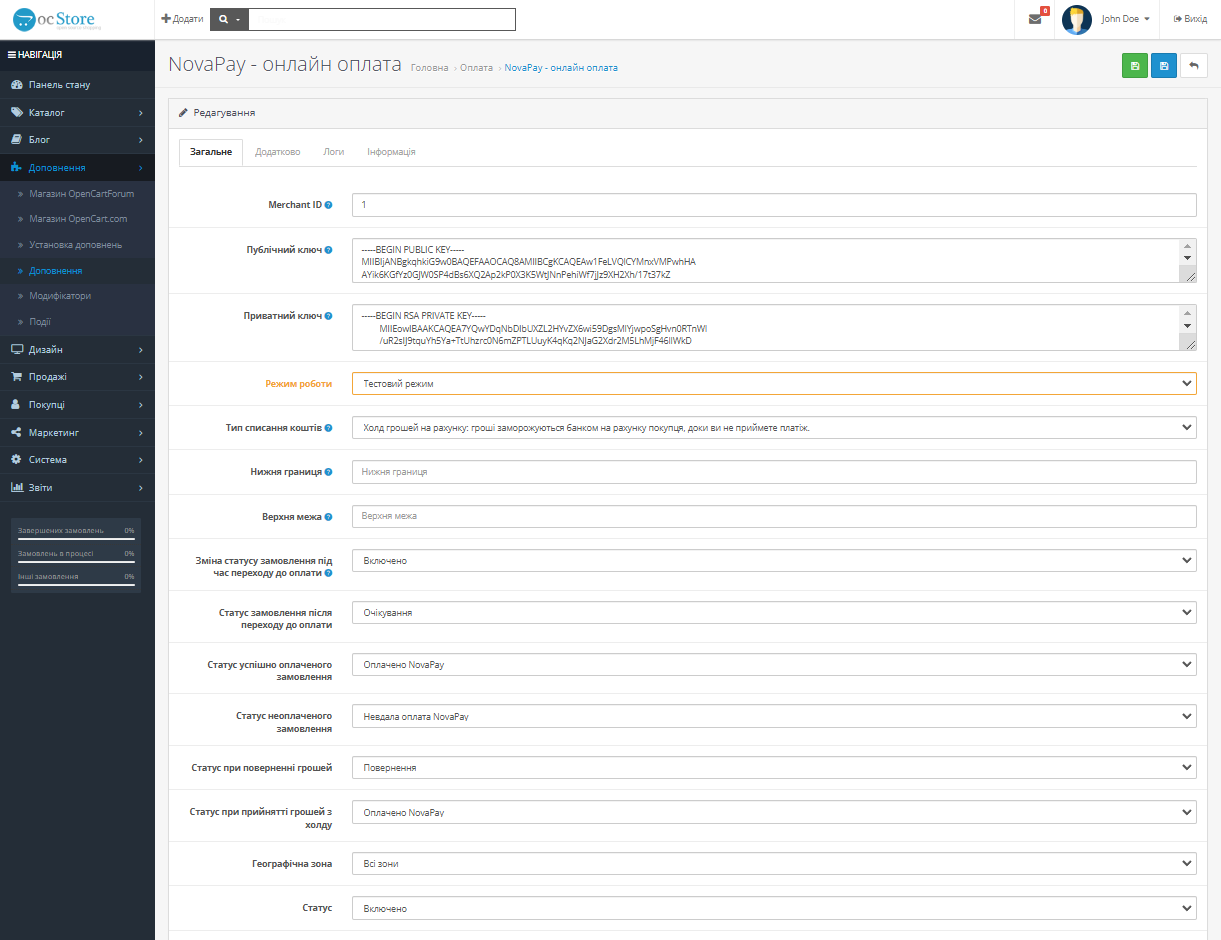Click the Merchant ID input field
The height and width of the screenshot is (940, 1221).
(774, 205)
